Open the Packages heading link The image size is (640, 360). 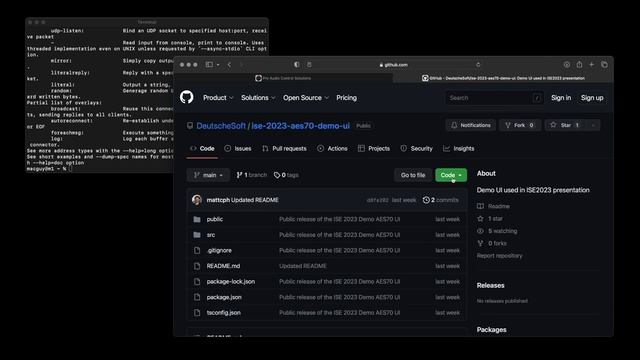click(491, 329)
